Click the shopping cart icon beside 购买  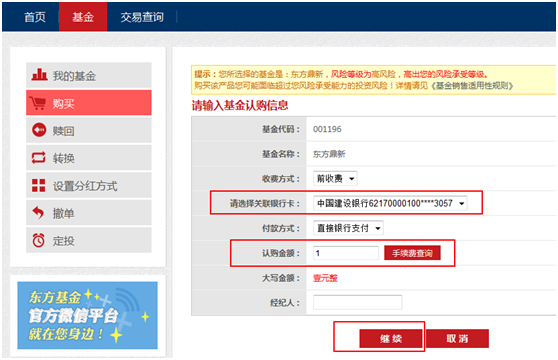pos(38,103)
